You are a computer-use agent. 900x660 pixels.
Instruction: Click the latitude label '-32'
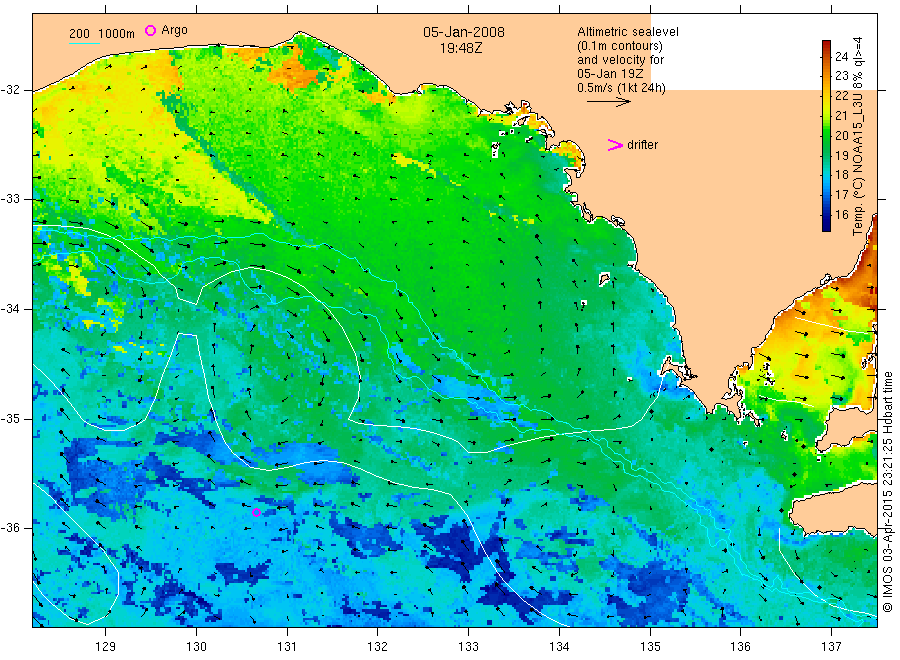(x=10, y=90)
